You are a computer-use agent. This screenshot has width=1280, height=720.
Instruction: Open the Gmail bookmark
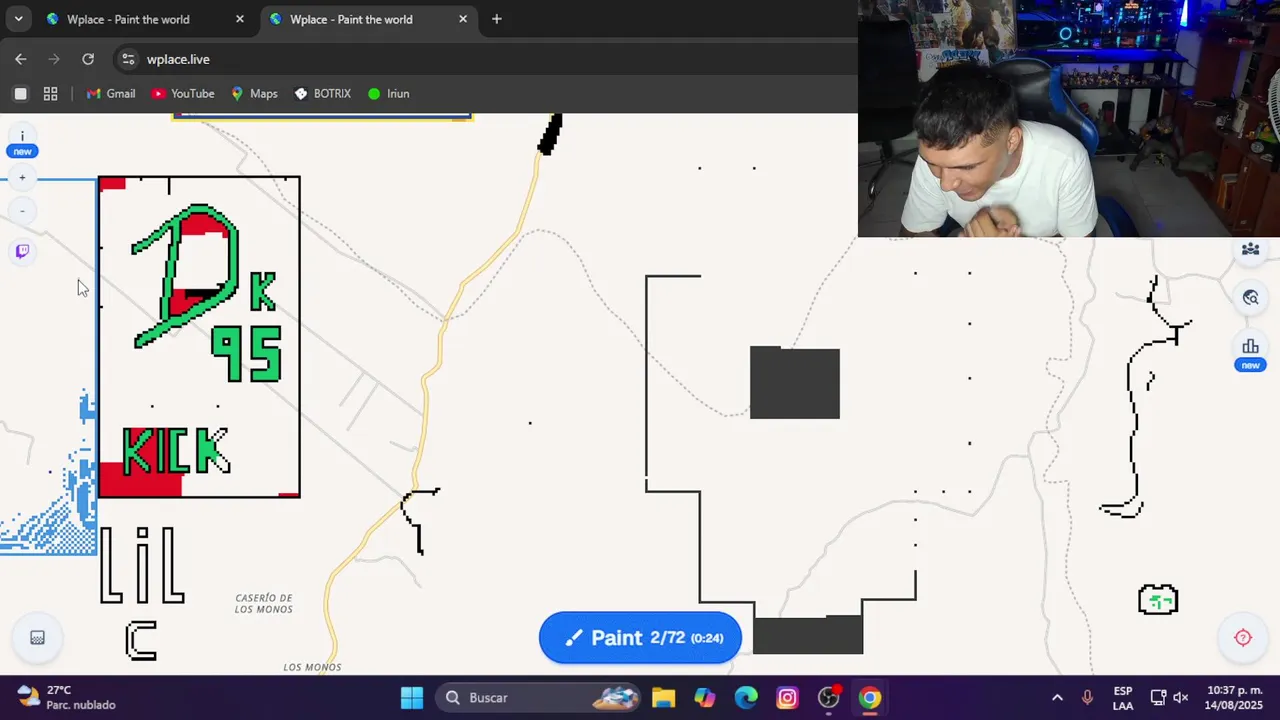click(110, 94)
